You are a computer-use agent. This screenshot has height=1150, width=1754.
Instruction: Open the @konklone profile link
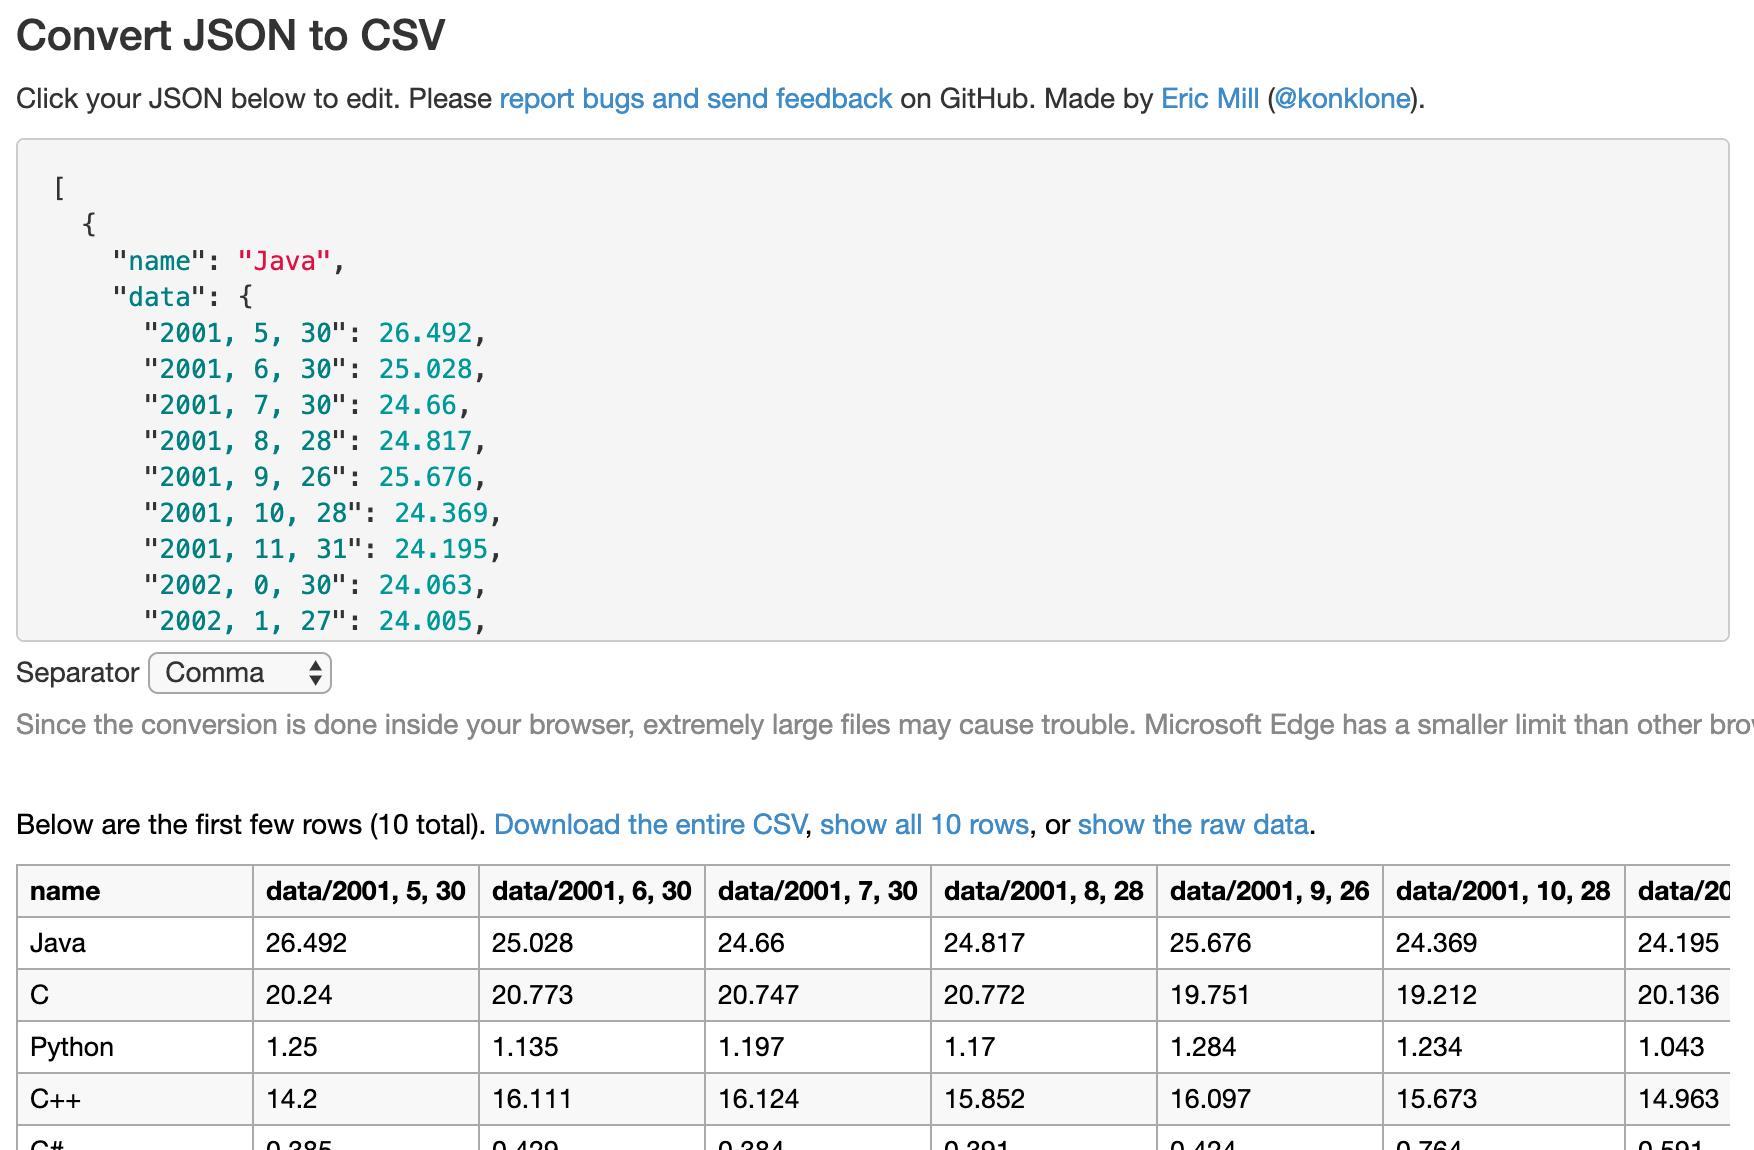(x=1342, y=99)
